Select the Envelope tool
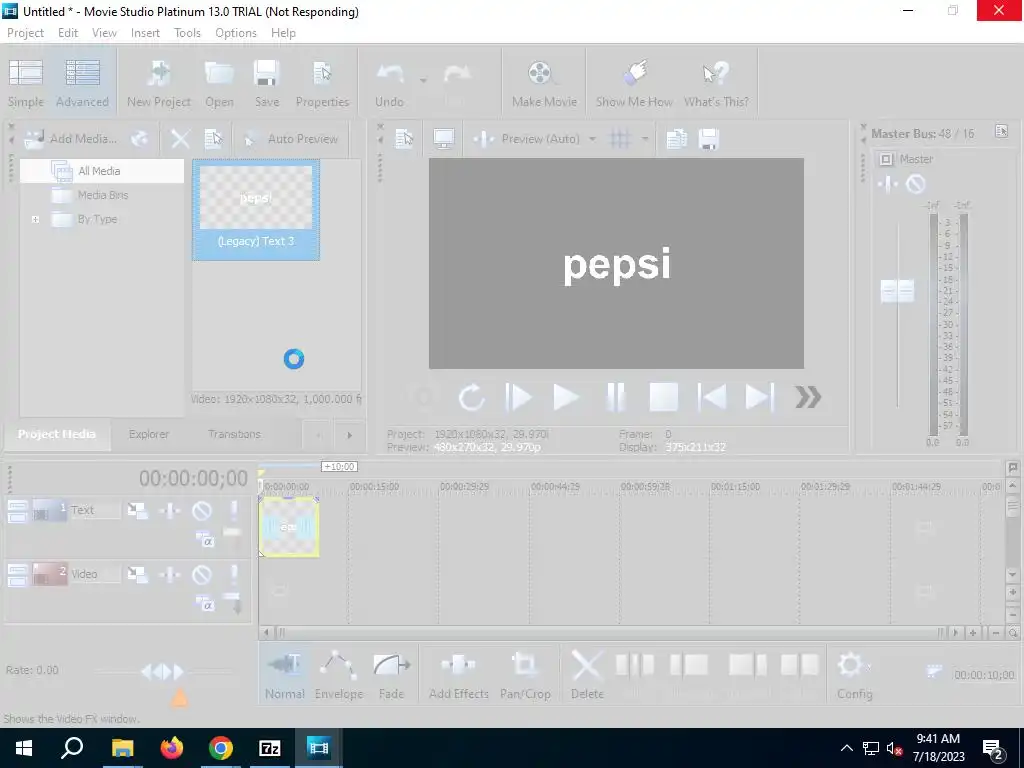 339,675
